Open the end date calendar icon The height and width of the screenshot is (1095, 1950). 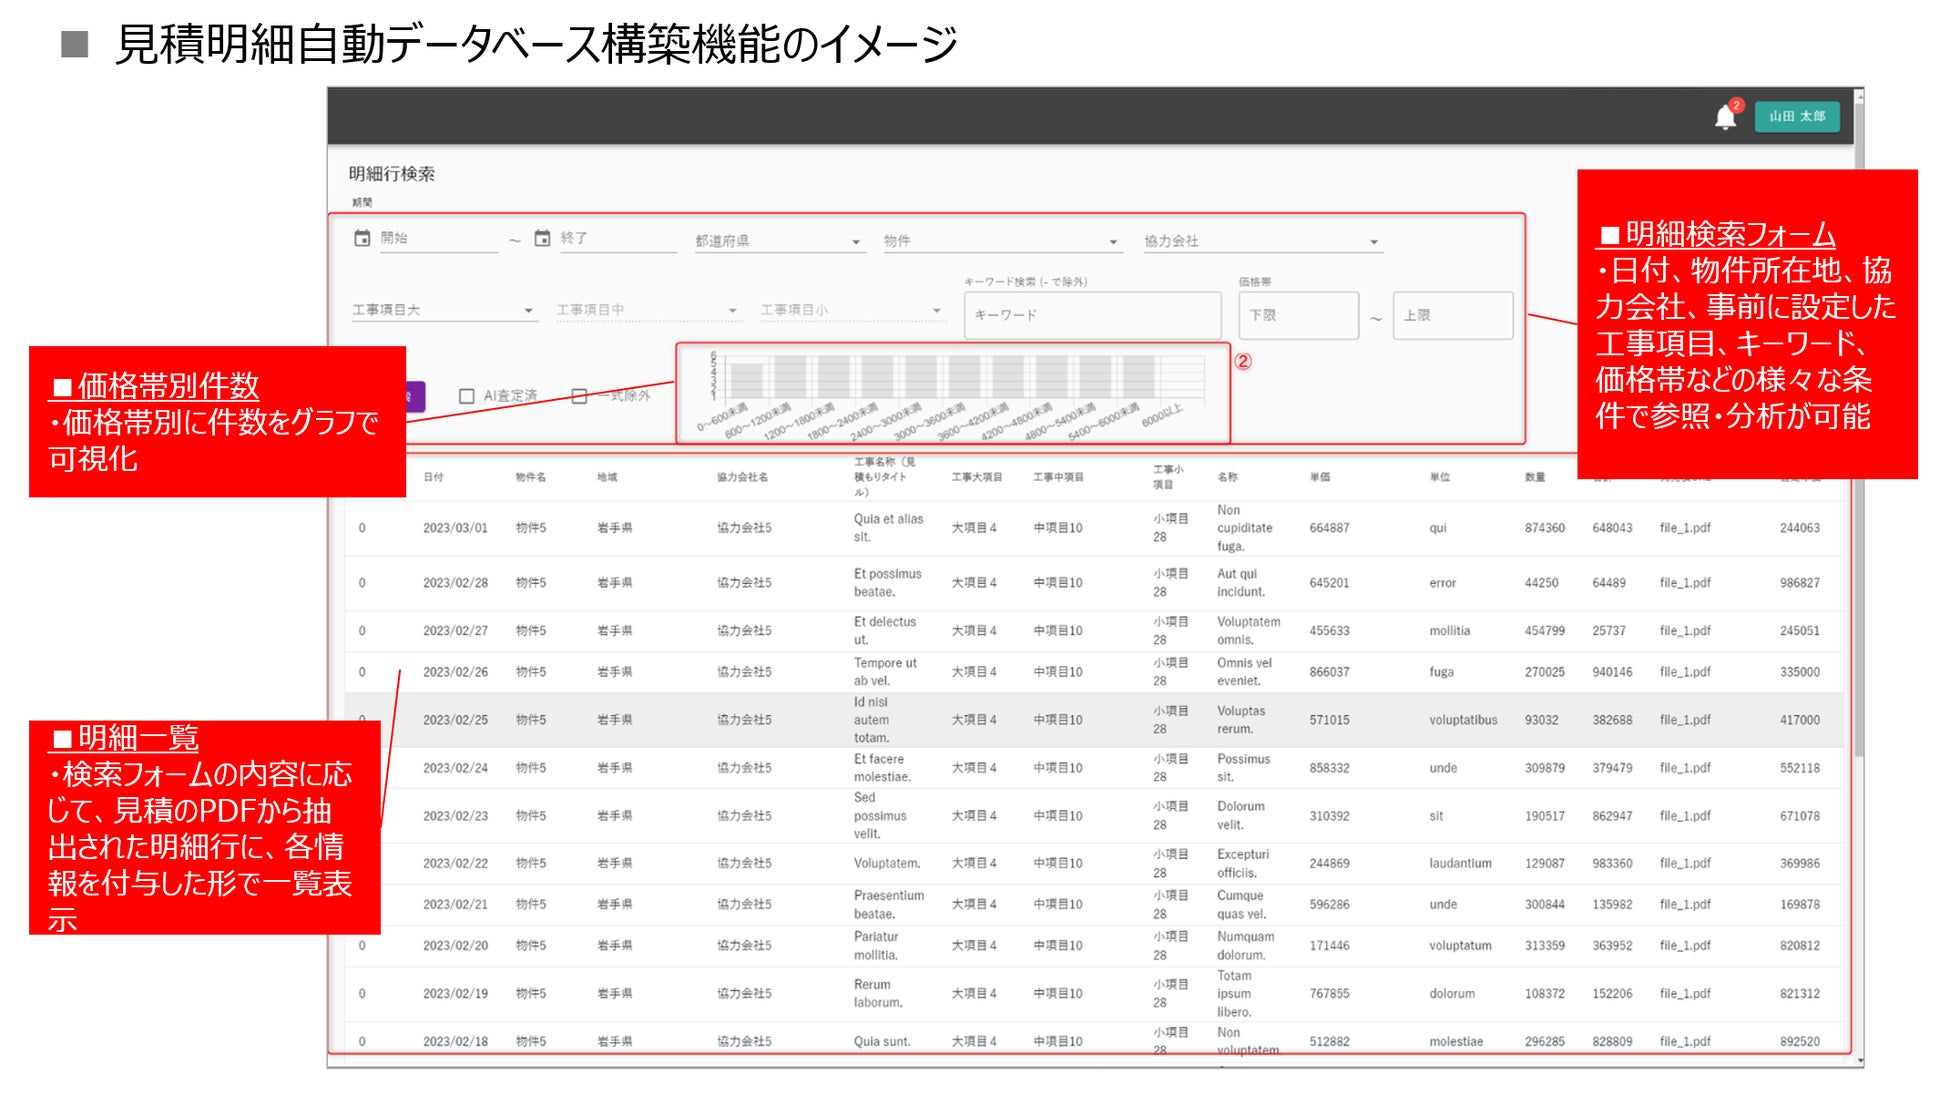pyautogui.click(x=542, y=238)
